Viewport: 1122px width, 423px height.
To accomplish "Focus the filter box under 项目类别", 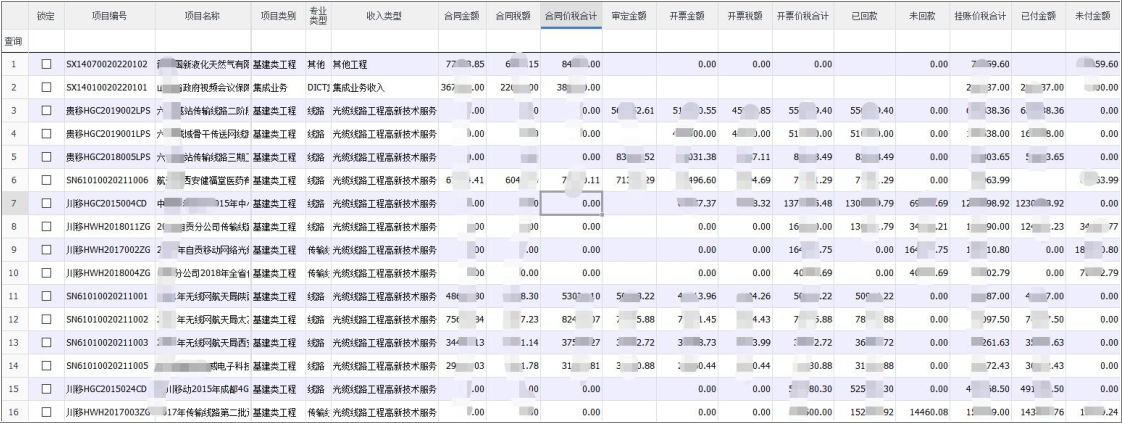I will coord(278,42).
